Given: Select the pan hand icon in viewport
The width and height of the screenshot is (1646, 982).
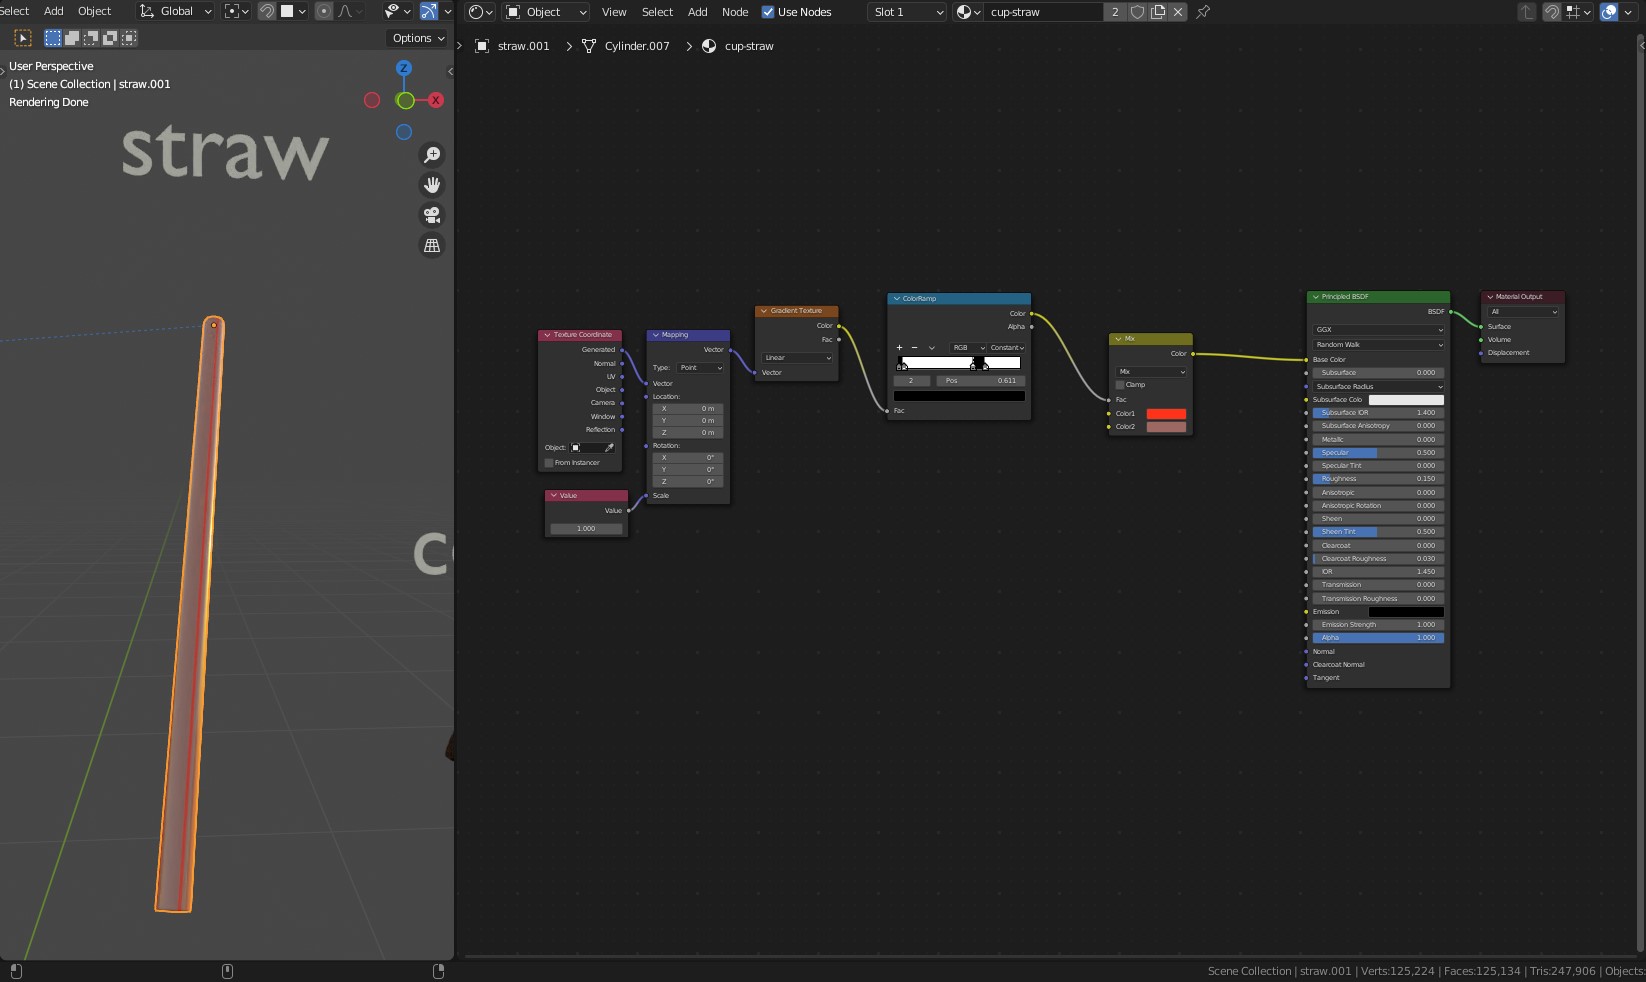Looking at the screenshot, I should coord(432,185).
